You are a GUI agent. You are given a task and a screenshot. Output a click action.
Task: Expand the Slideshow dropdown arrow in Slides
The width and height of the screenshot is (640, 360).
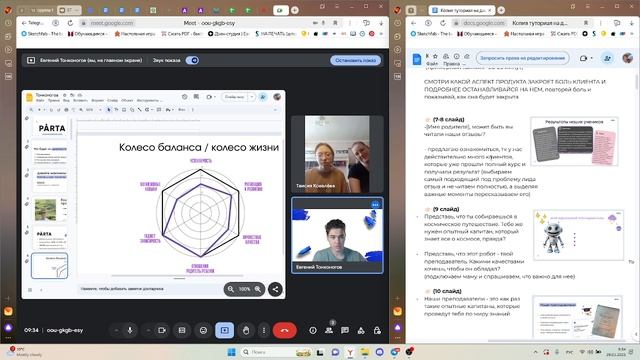click(252, 97)
